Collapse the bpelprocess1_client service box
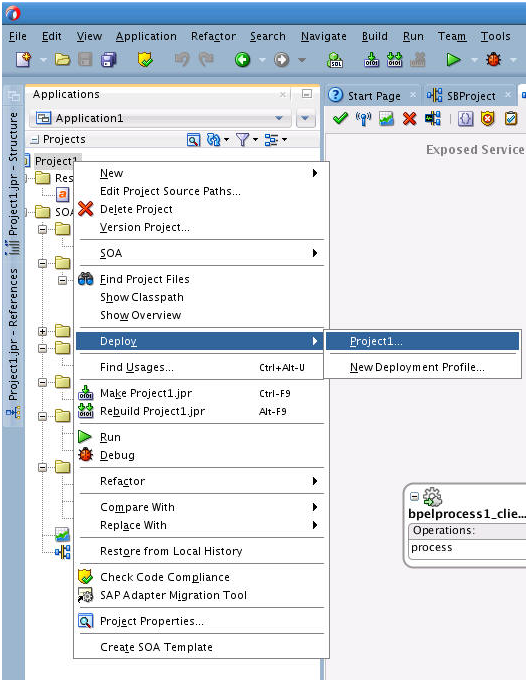 coord(414,496)
